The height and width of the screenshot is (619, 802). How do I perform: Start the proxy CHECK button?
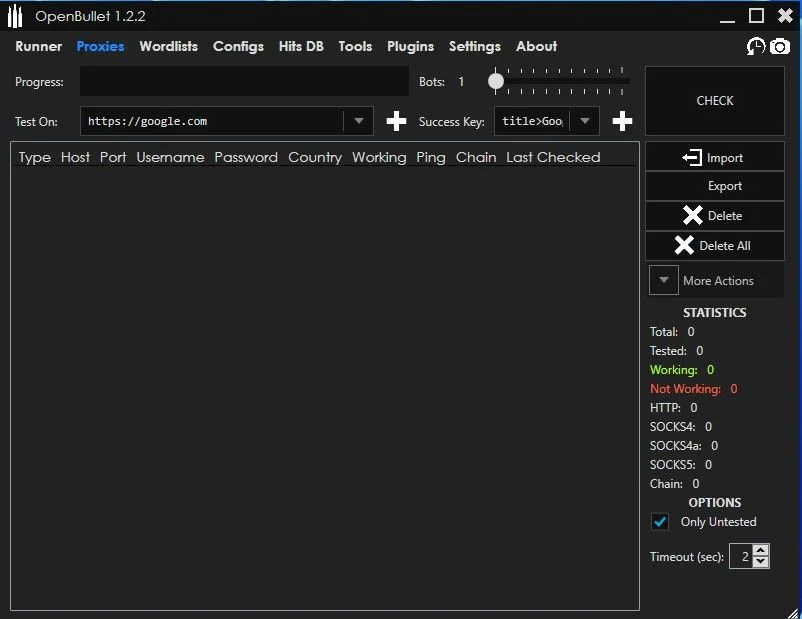click(715, 101)
